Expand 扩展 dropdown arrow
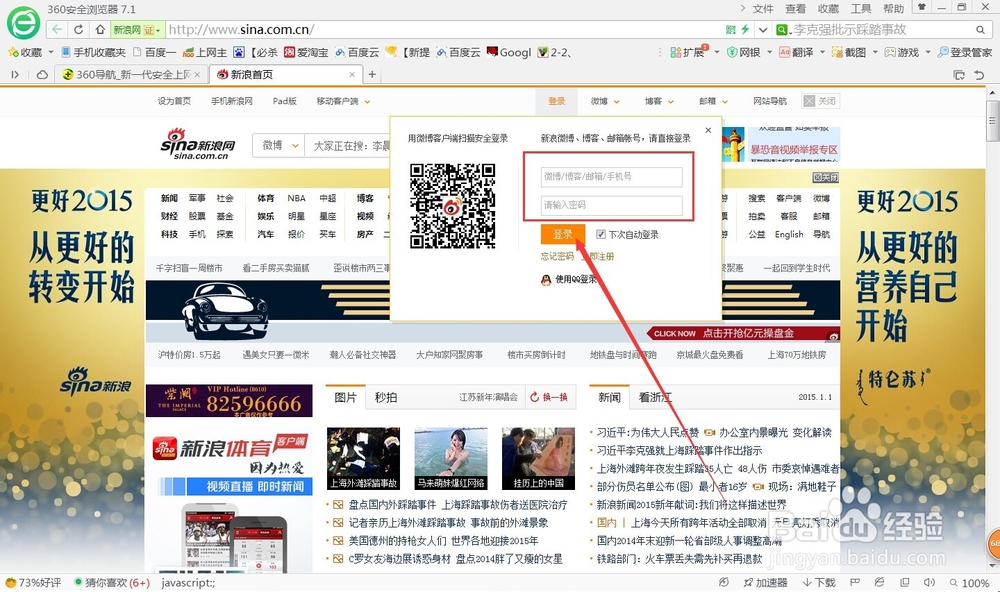The width and height of the screenshot is (1000, 592). (717, 52)
